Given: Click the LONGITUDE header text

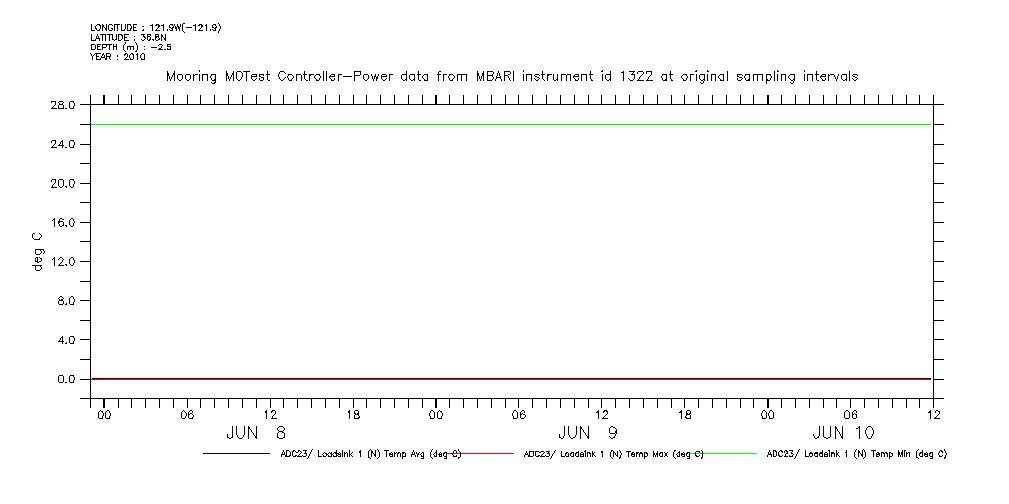Looking at the screenshot, I should pyautogui.click(x=155, y=28).
